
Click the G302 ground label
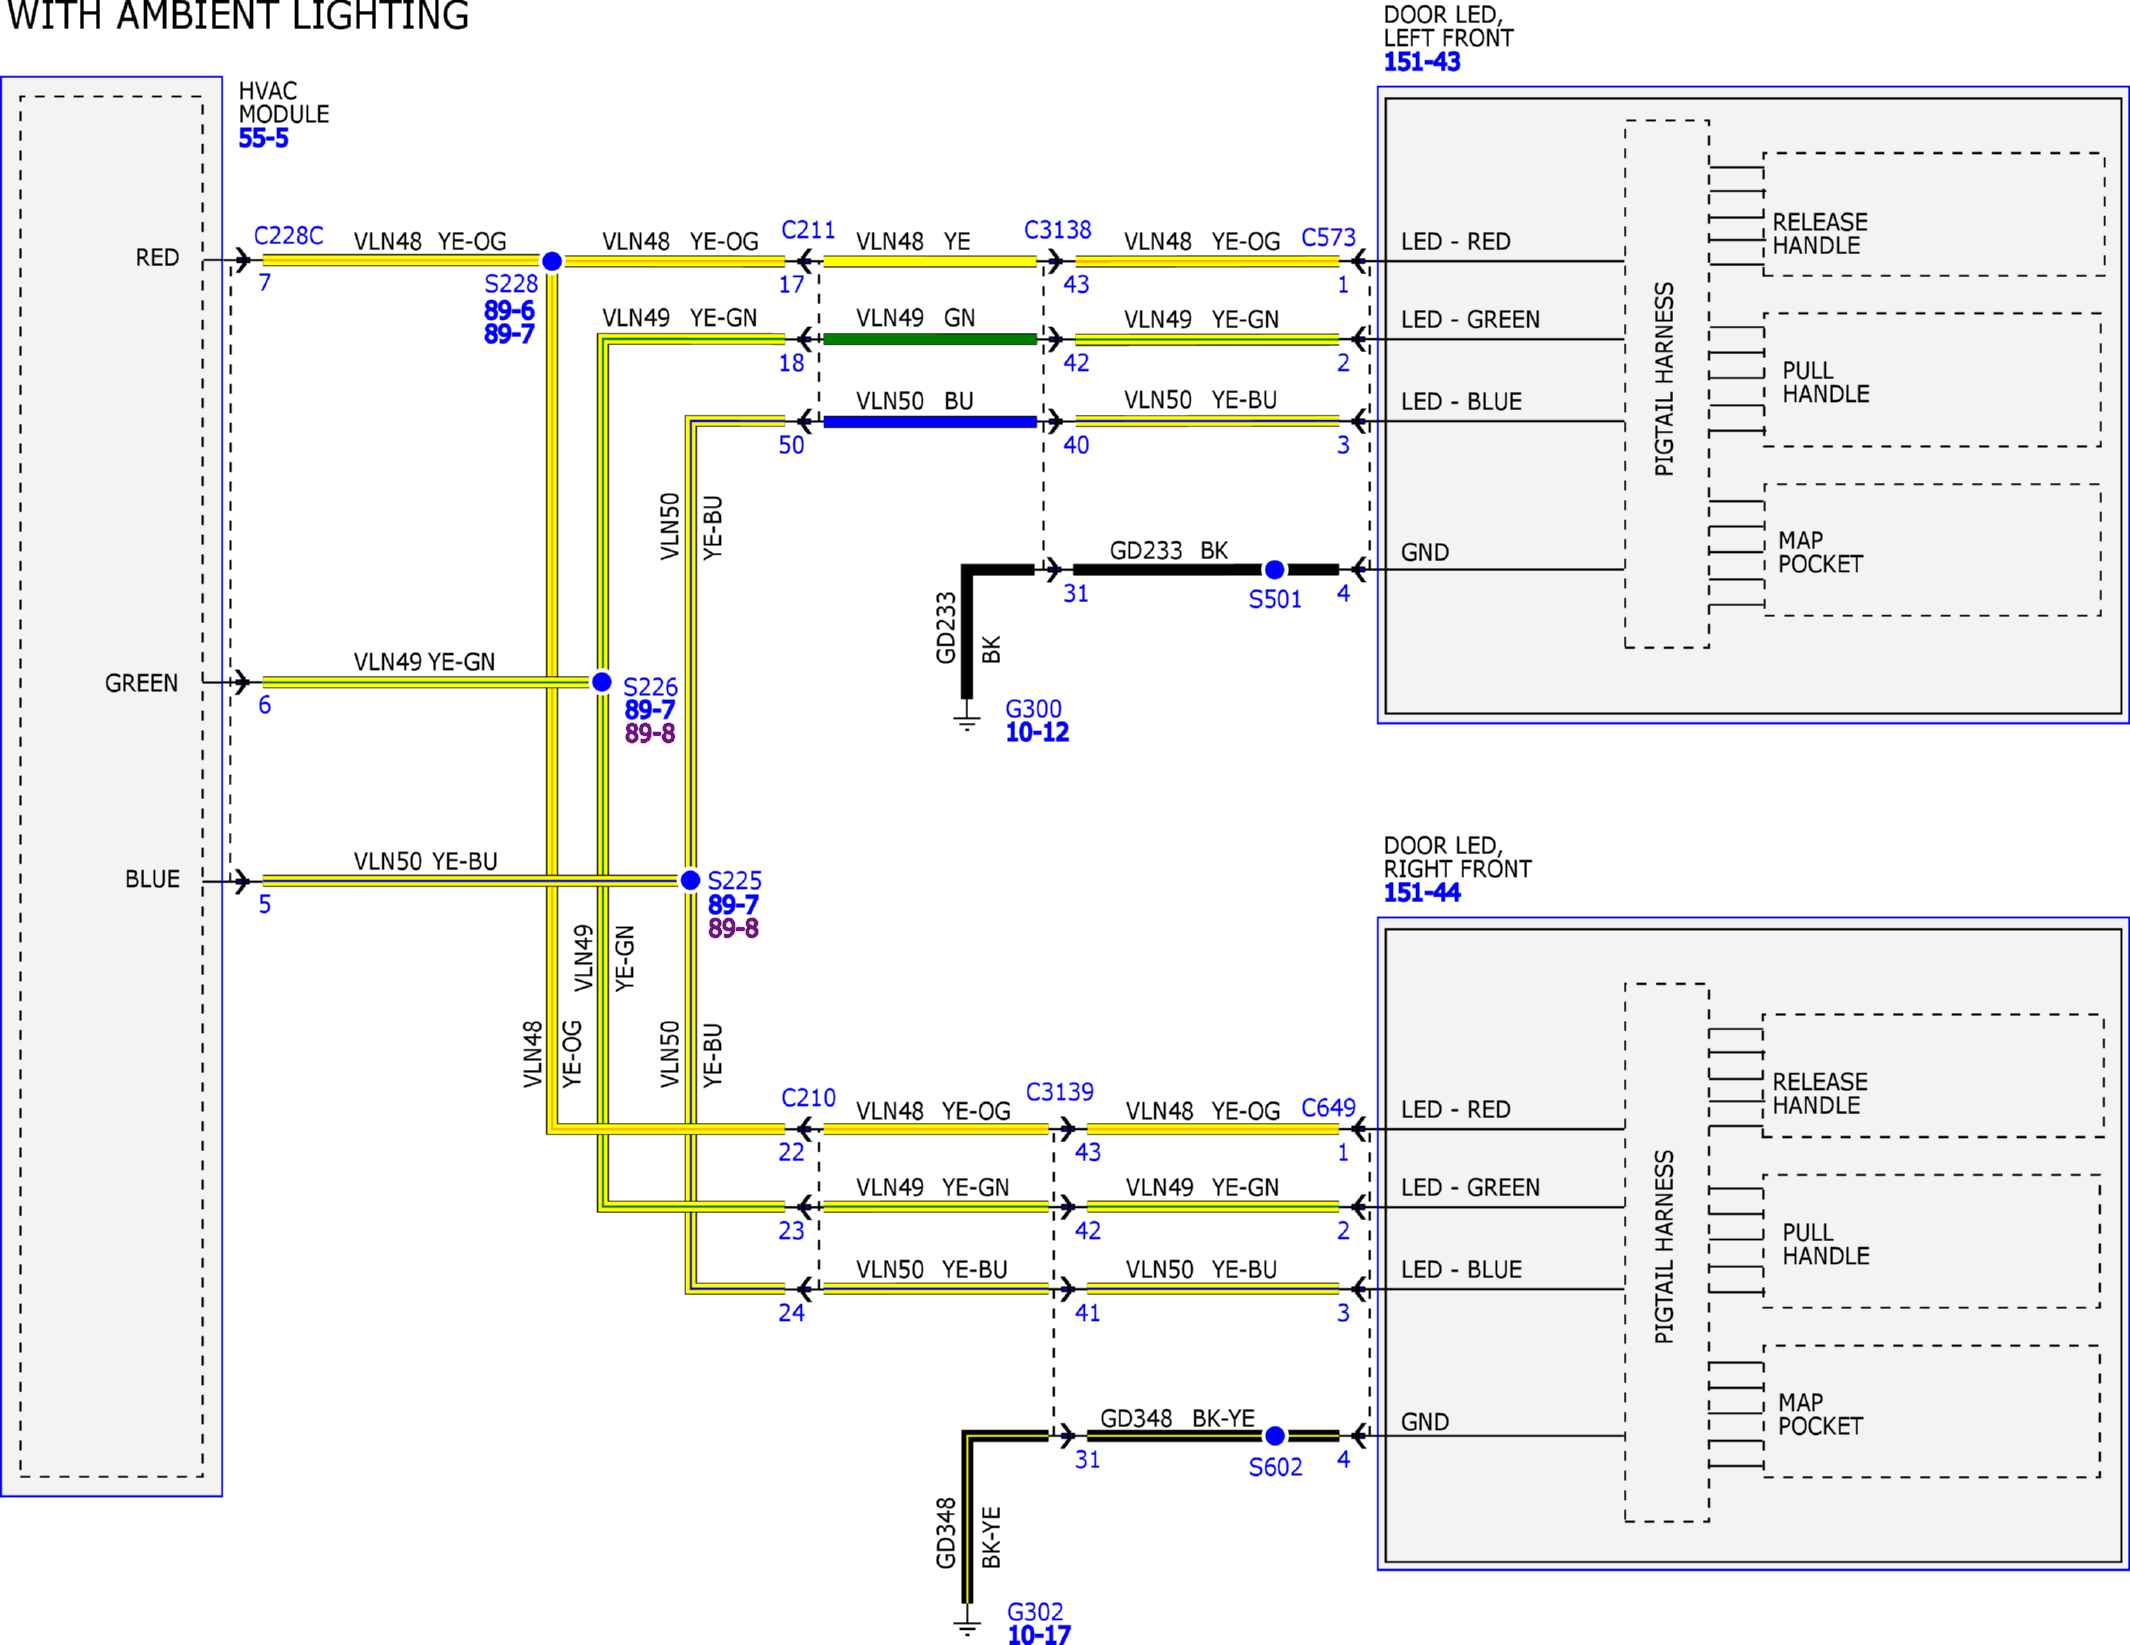tap(1035, 1612)
